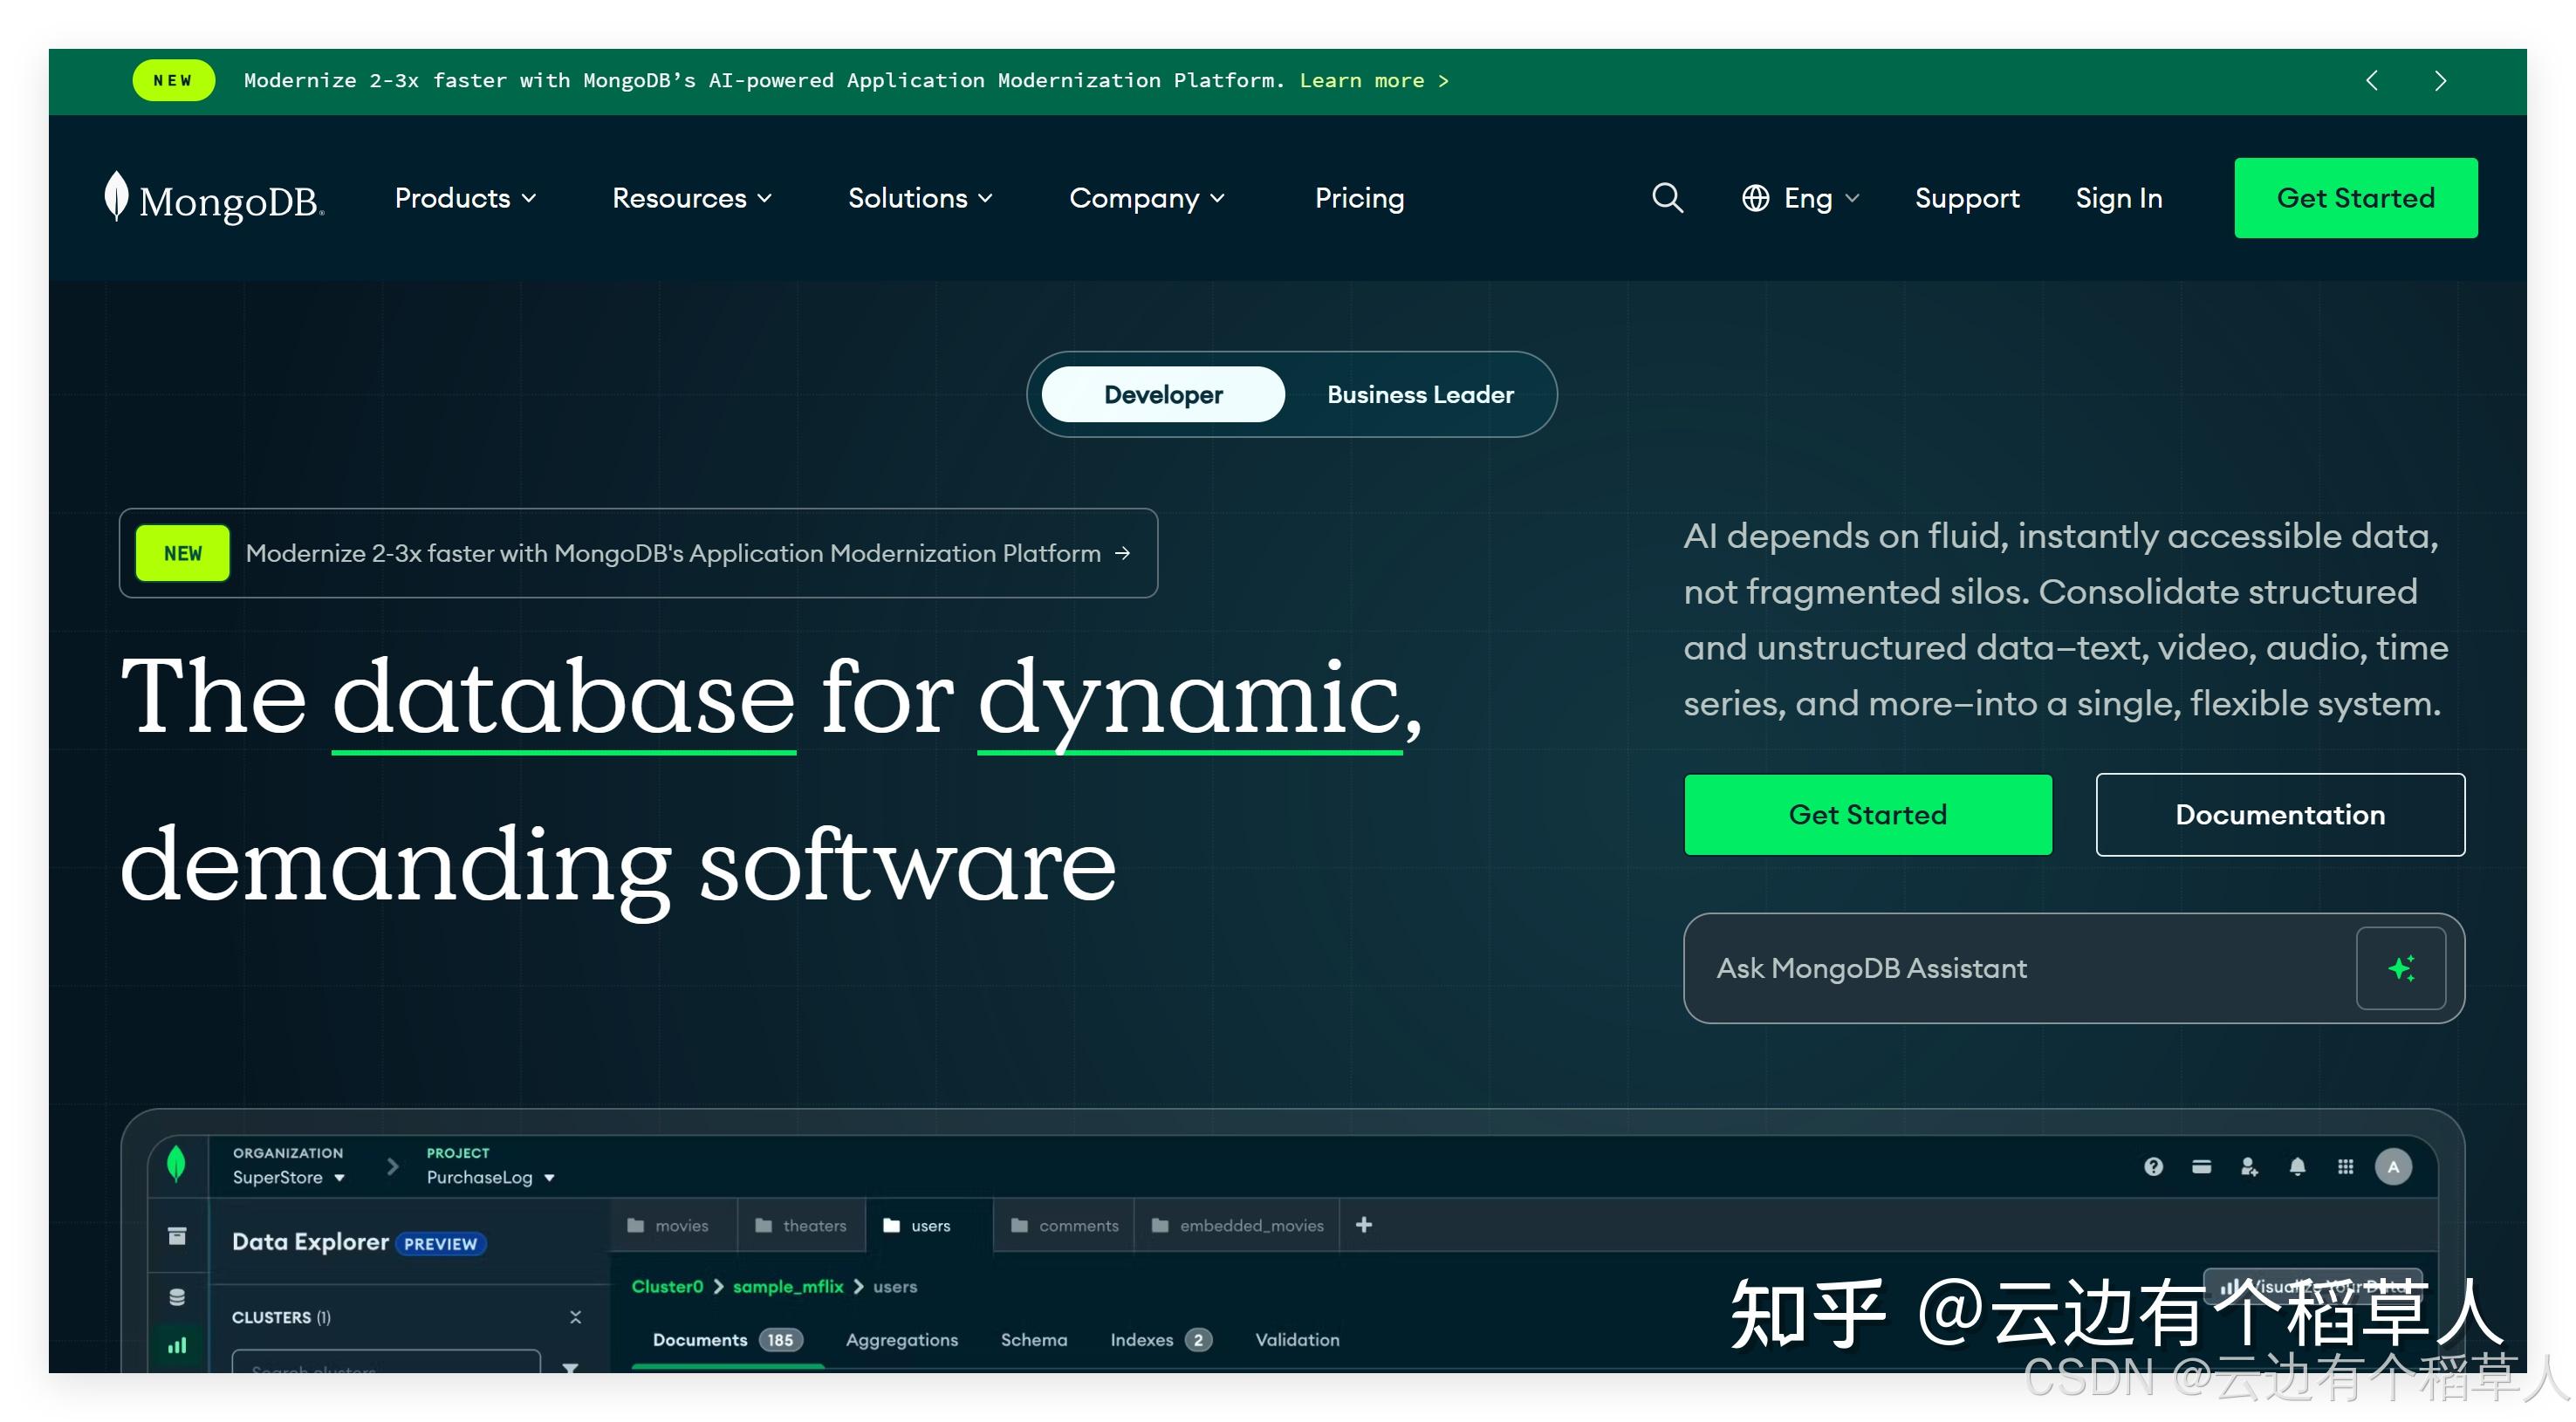
Task: Click the sparkle icon in Ask MongoDB Assistant bar
Action: [2401, 967]
